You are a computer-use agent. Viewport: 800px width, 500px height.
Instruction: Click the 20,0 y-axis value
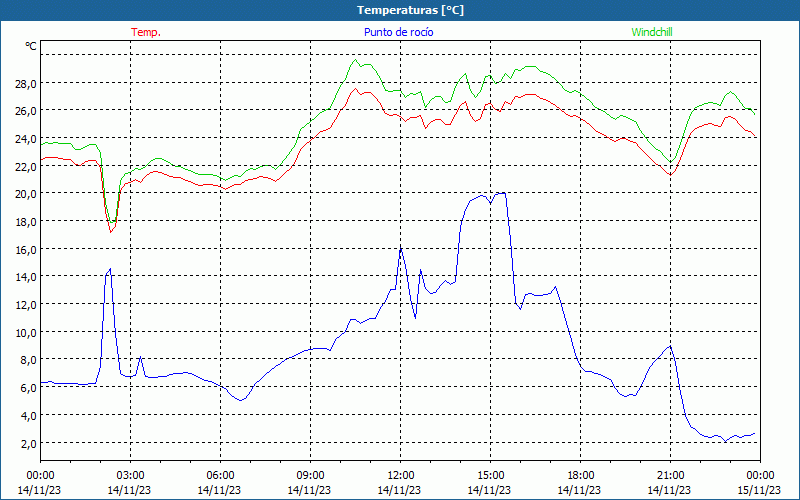[x=26, y=194]
